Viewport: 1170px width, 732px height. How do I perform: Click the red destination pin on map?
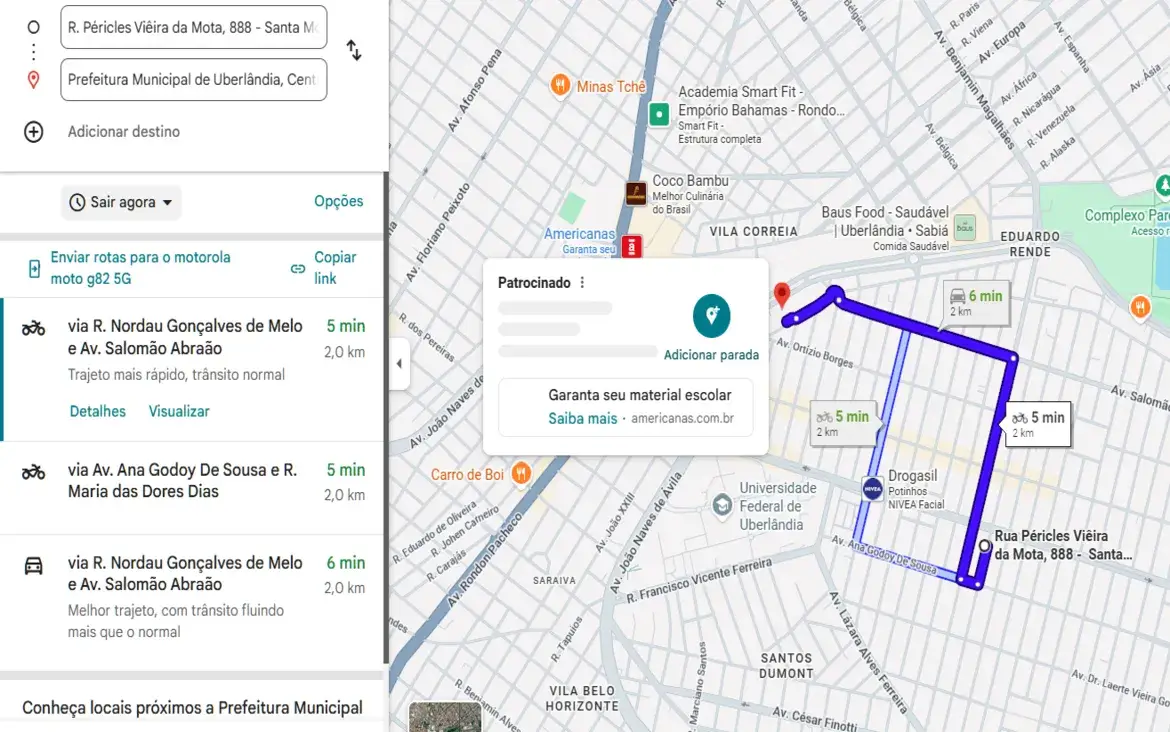click(782, 294)
